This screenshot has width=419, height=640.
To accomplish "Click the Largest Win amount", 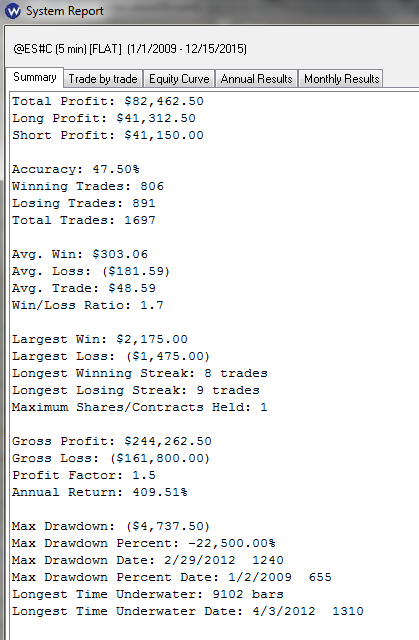I will [x=152, y=339].
